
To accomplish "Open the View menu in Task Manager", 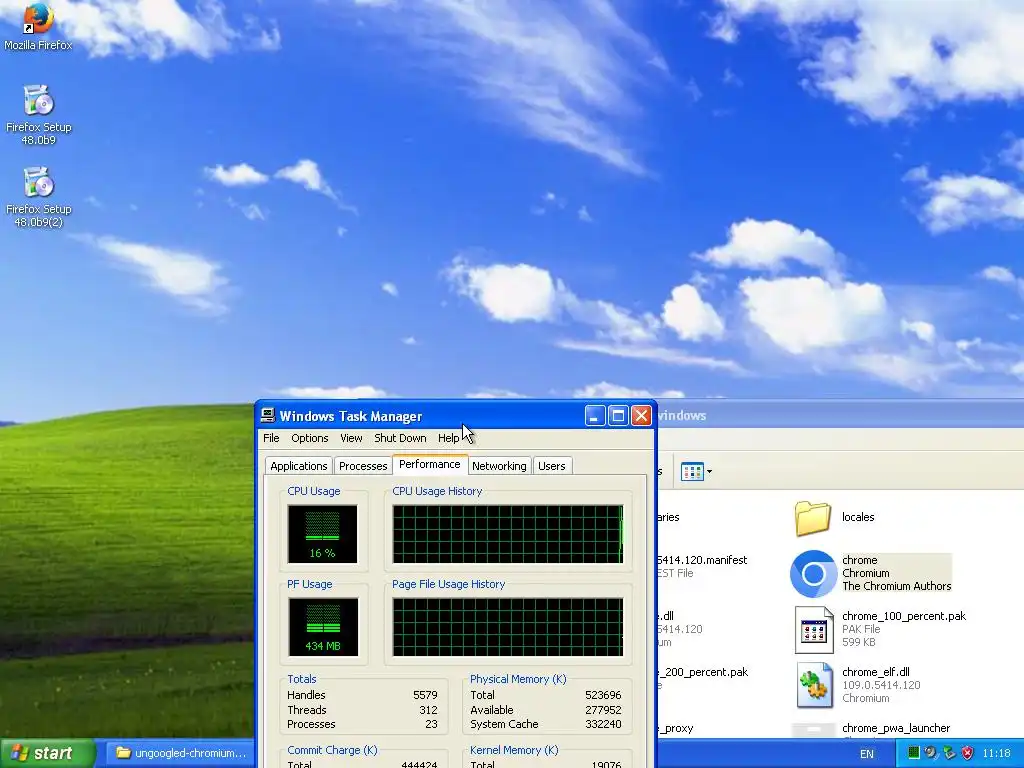I will coord(351,438).
